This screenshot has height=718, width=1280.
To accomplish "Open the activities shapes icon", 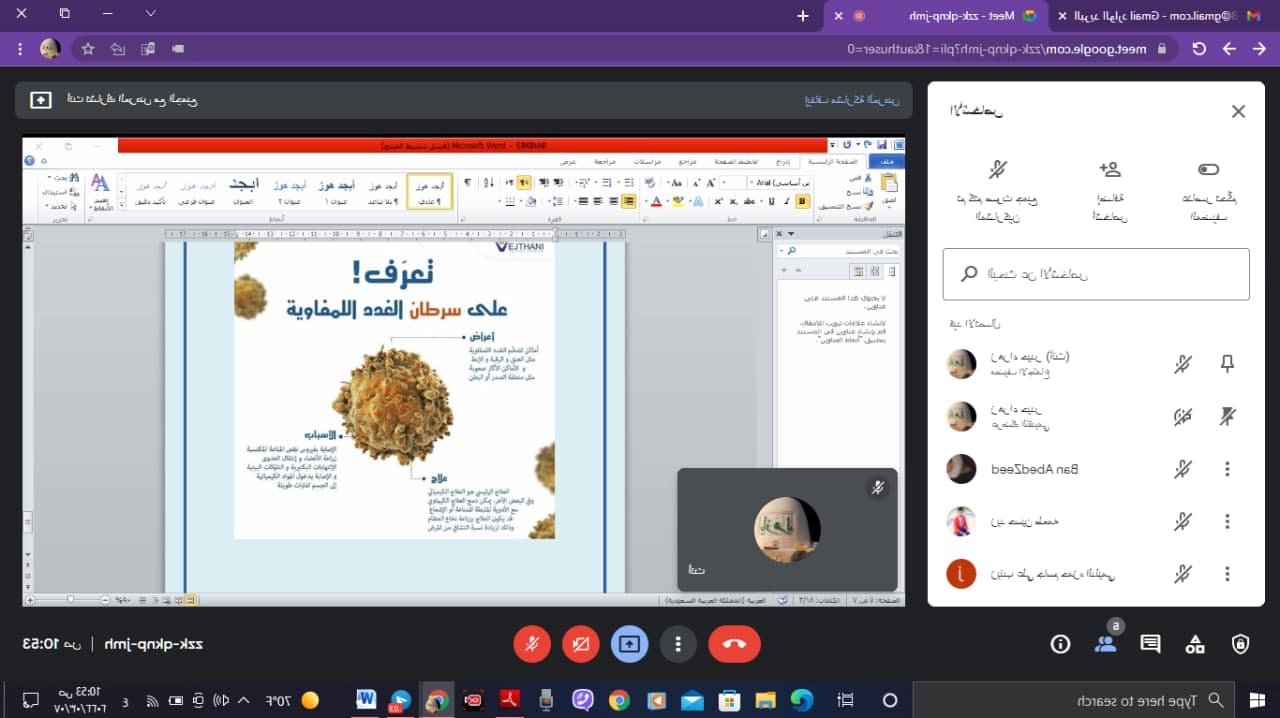I will pyautogui.click(x=1195, y=644).
